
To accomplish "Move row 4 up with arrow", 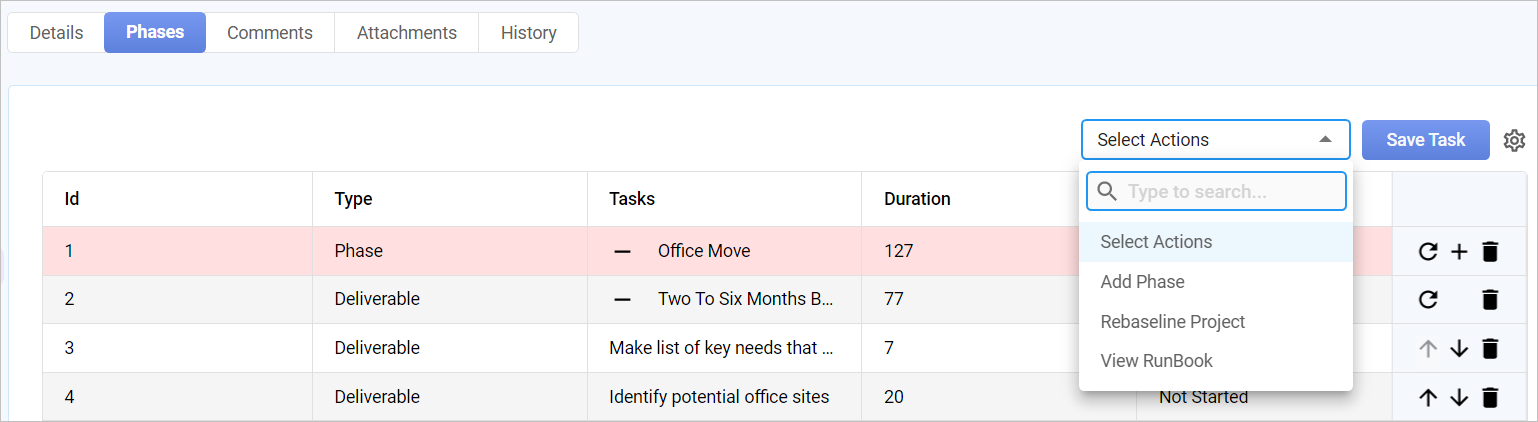I will click(1428, 398).
